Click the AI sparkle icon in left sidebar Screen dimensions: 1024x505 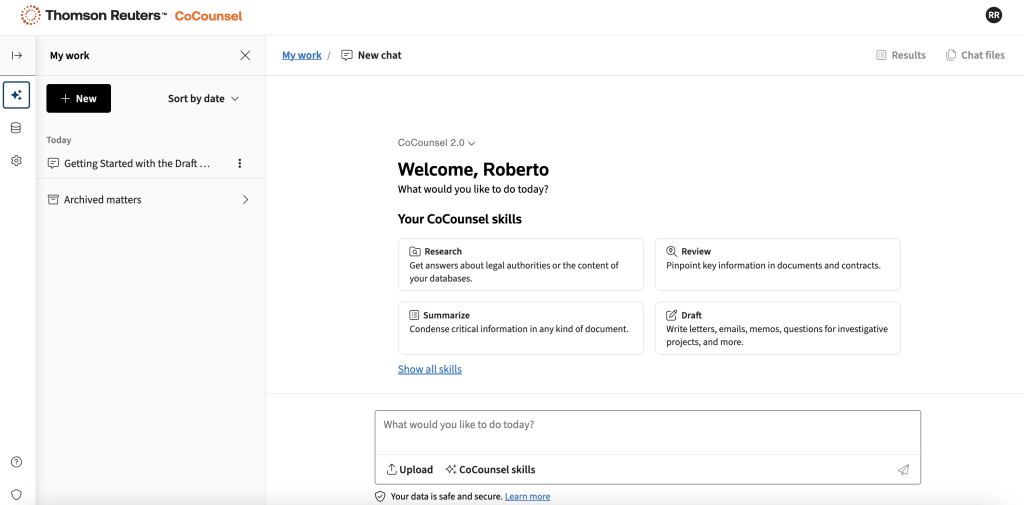click(x=16, y=96)
